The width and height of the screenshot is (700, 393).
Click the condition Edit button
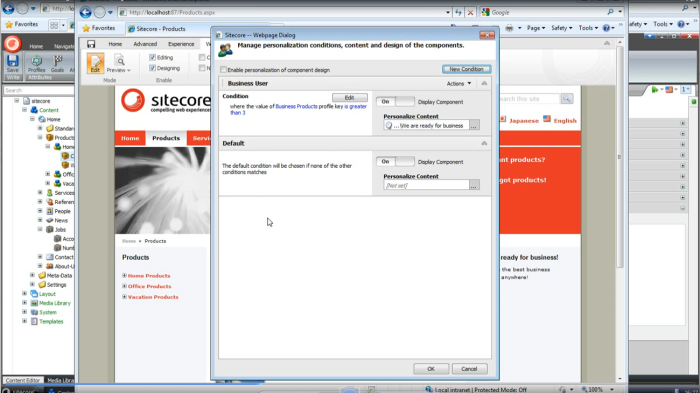[x=350, y=97]
